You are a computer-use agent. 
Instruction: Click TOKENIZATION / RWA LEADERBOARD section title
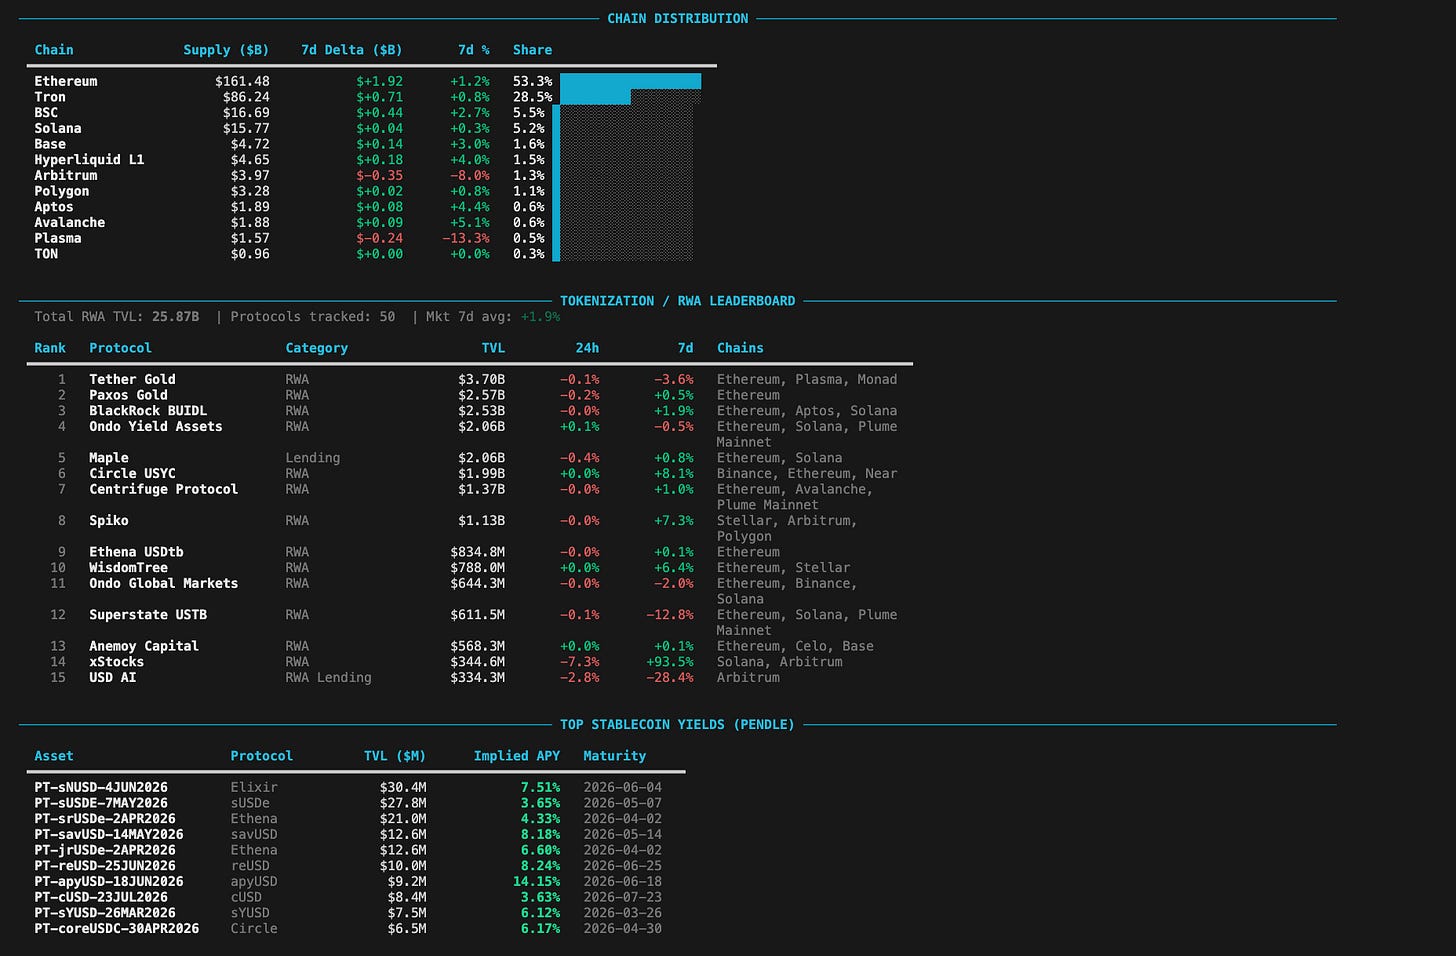tap(677, 301)
